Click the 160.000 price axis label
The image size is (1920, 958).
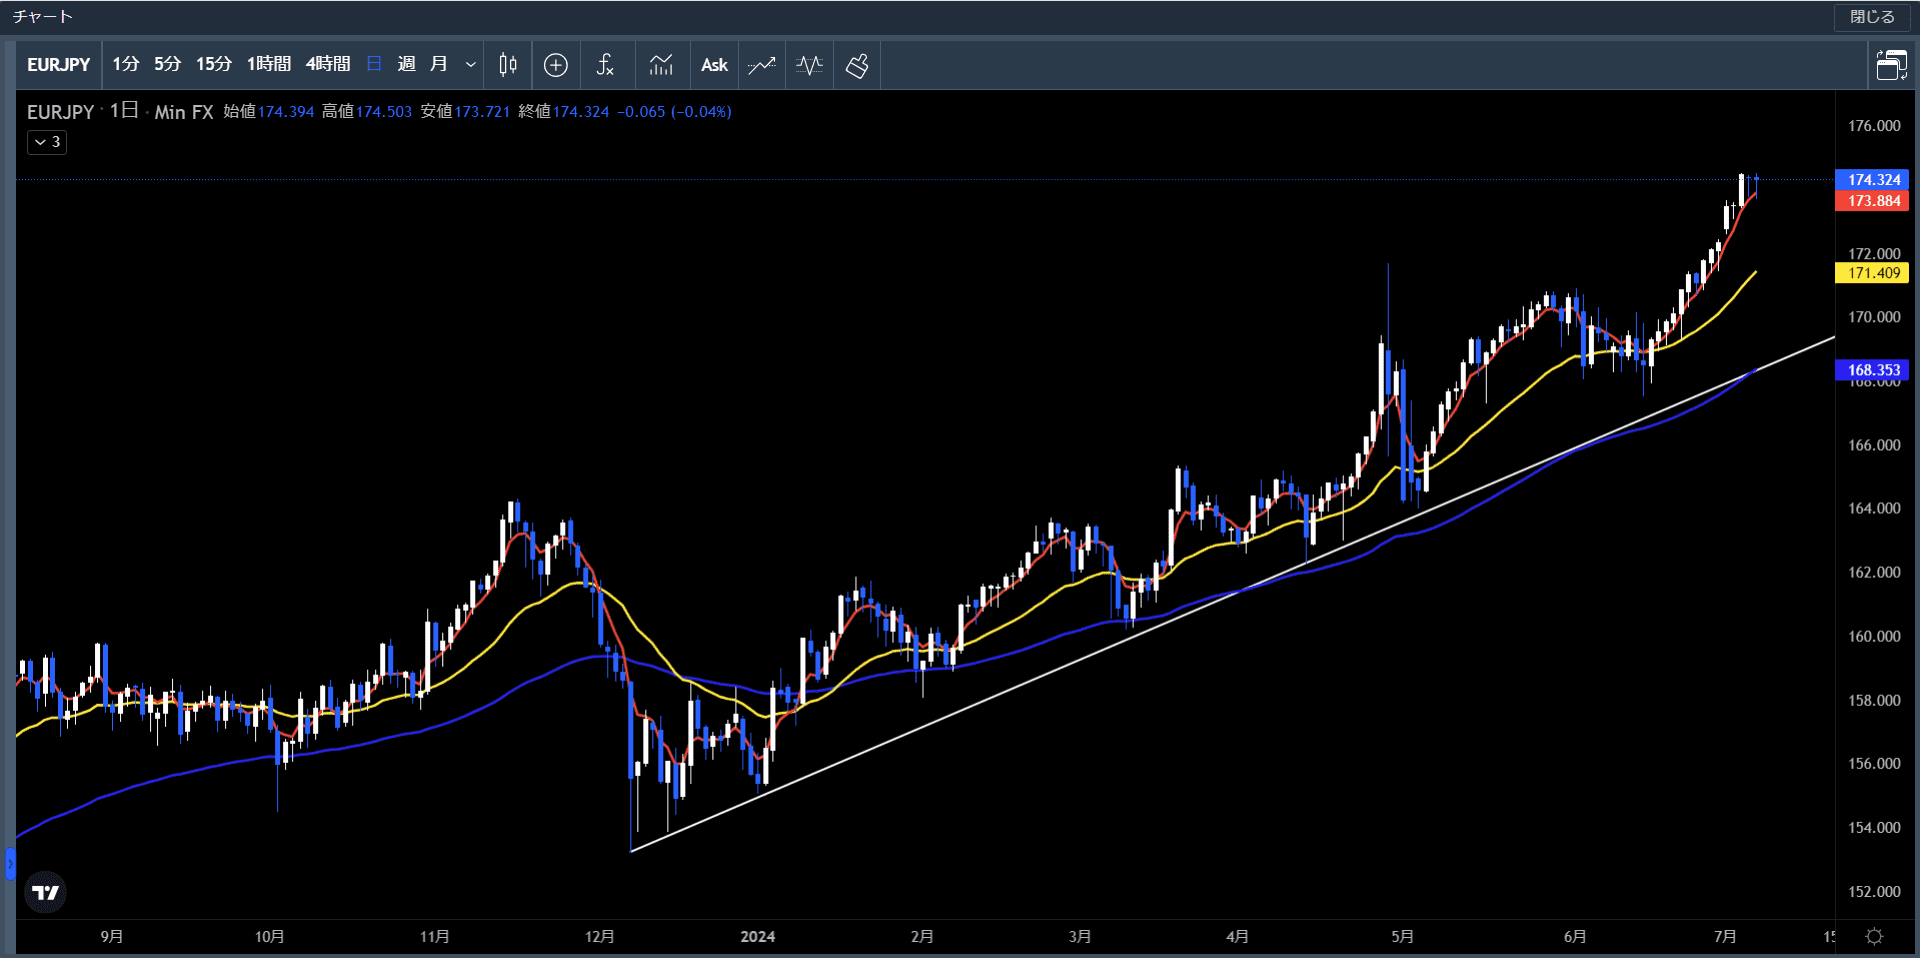coord(1874,636)
